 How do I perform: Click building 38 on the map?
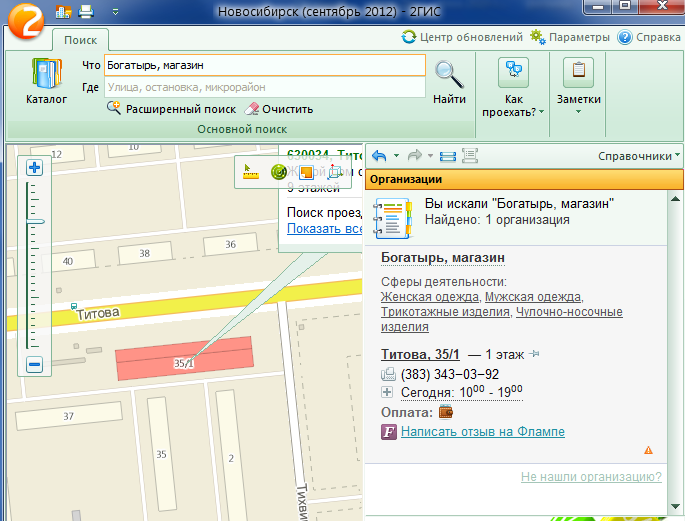click(x=145, y=253)
